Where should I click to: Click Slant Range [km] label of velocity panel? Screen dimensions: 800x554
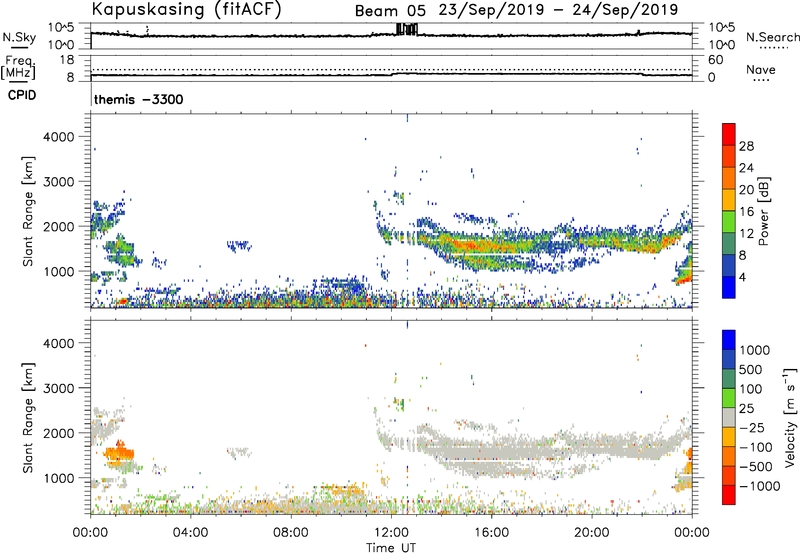coord(28,418)
